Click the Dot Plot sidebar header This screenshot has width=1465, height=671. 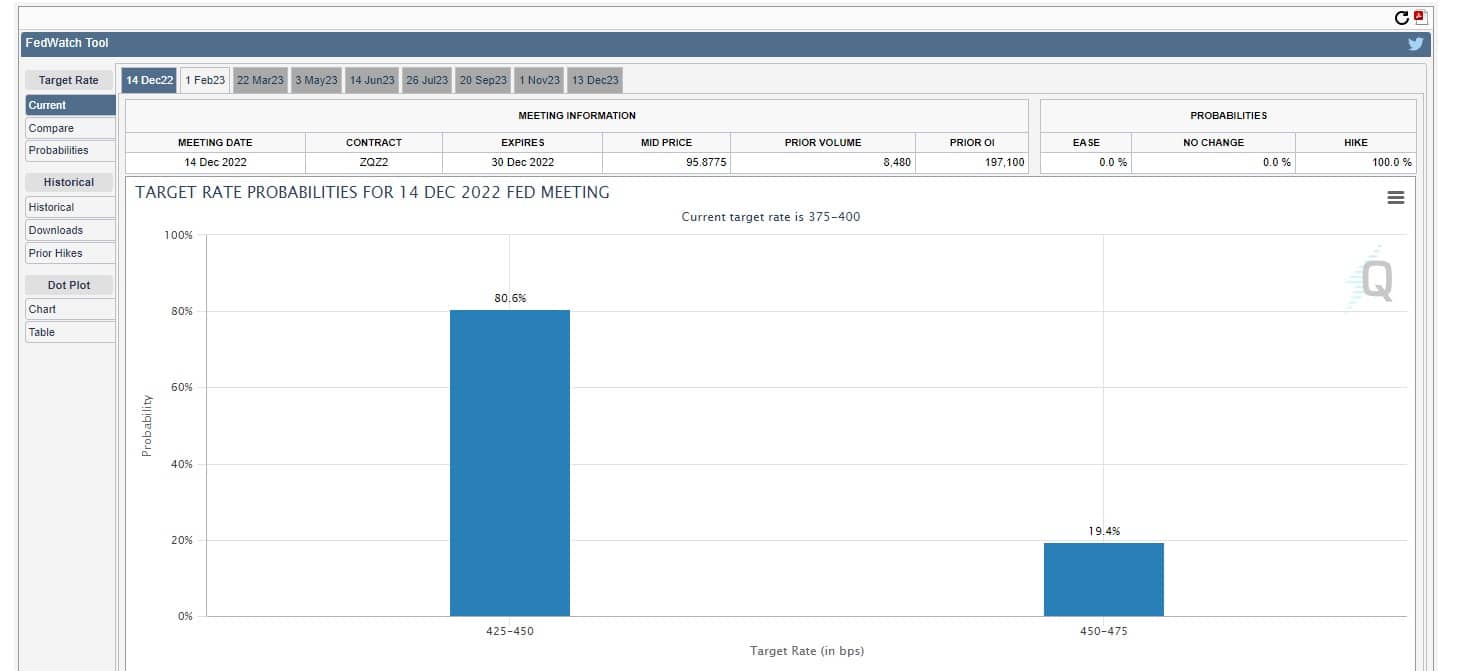(x=69, y=285)
